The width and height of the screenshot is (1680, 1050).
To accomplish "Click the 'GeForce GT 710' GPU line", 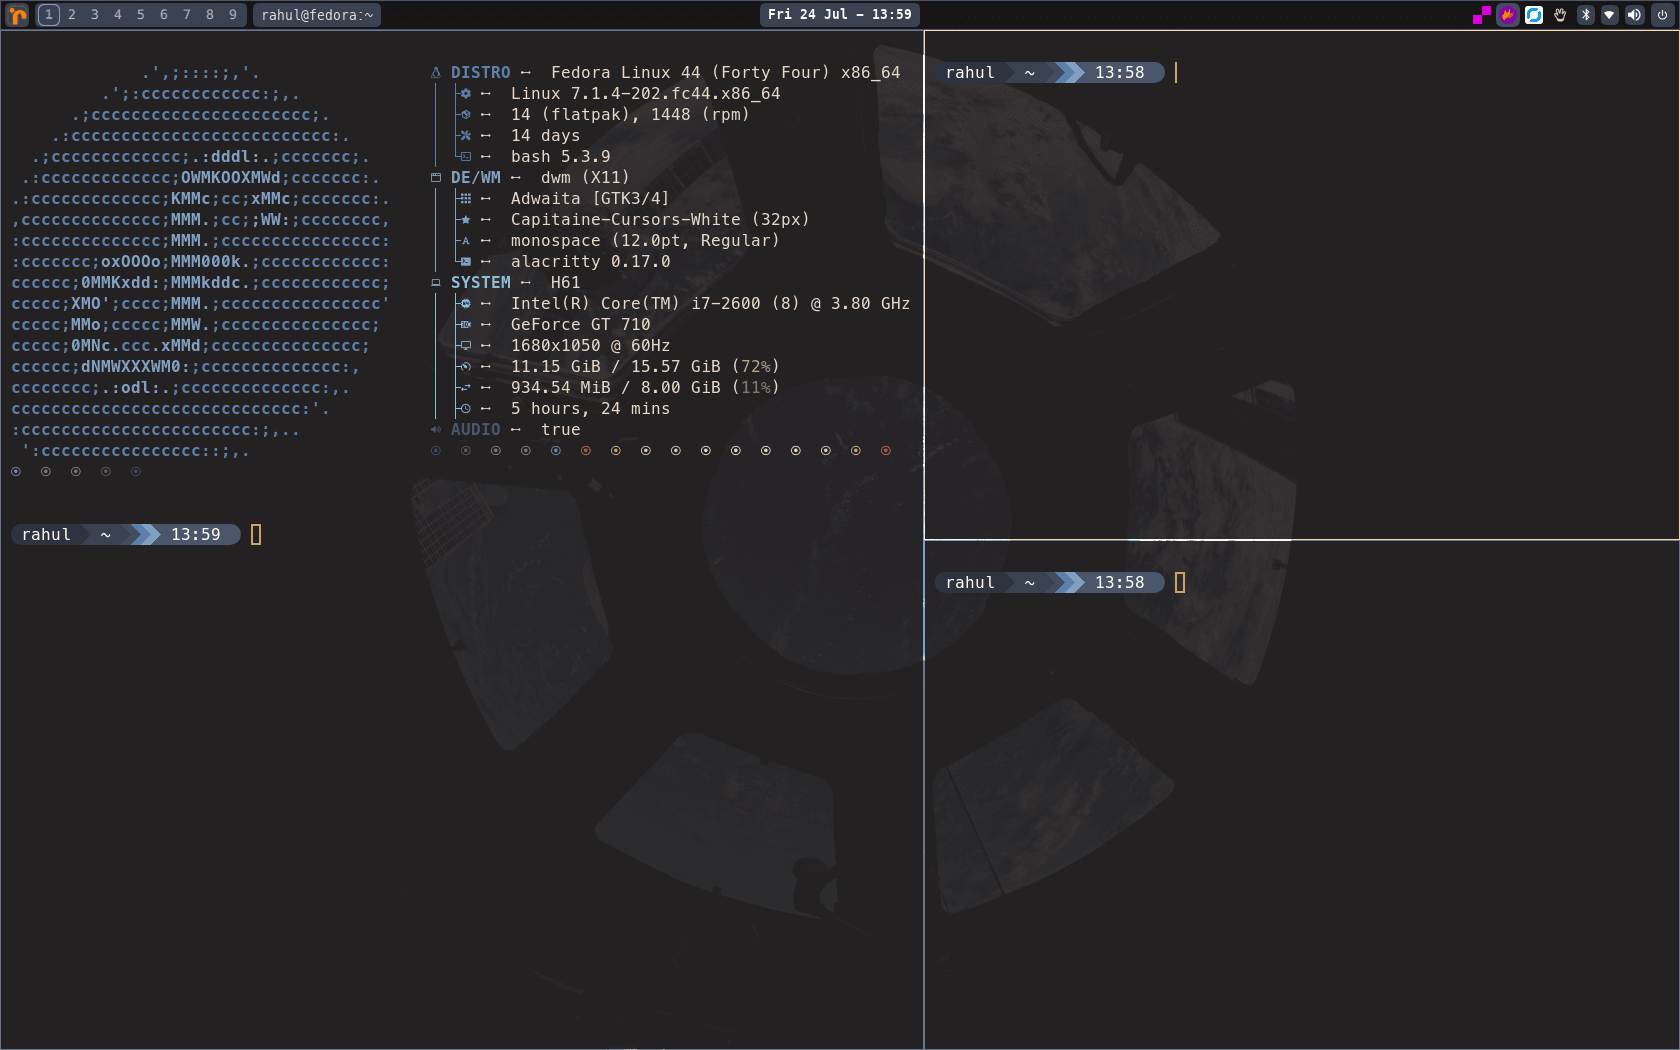I will [x=580, y=325].
